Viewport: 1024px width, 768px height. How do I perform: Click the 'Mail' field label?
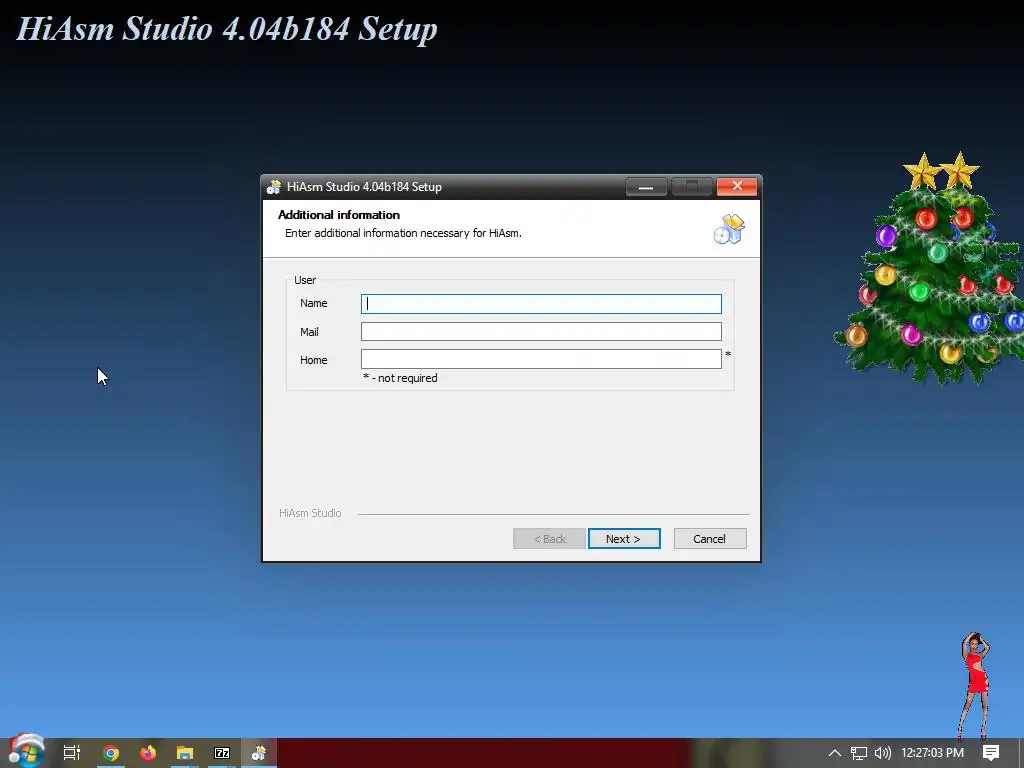(x=309, y=332)
